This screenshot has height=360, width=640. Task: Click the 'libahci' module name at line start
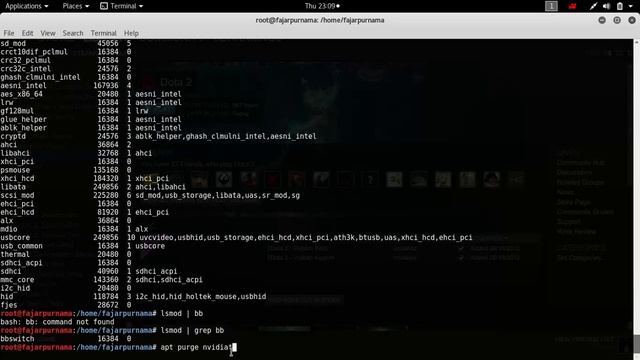(x=15, y=153)
